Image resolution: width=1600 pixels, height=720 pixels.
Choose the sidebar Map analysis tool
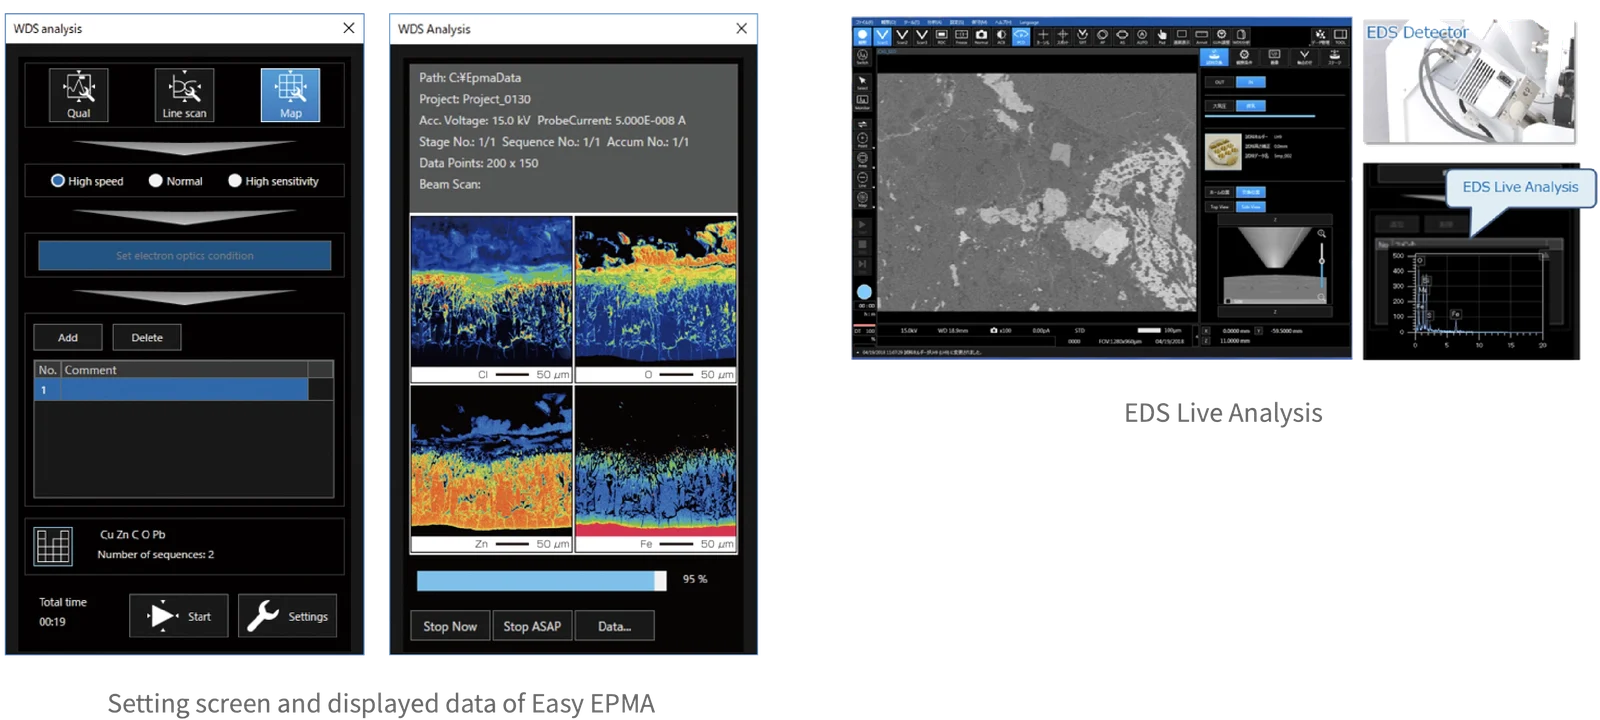(x=862, y=200)
